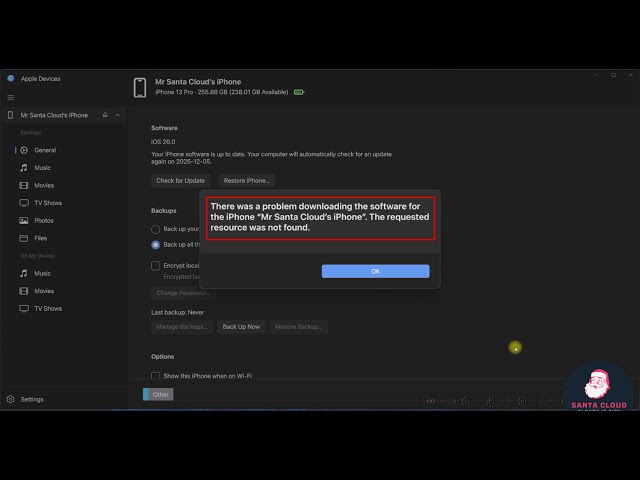Click the green battery indicator icon
The height and width of the screenshot is (480, 640).
point(299,92)
